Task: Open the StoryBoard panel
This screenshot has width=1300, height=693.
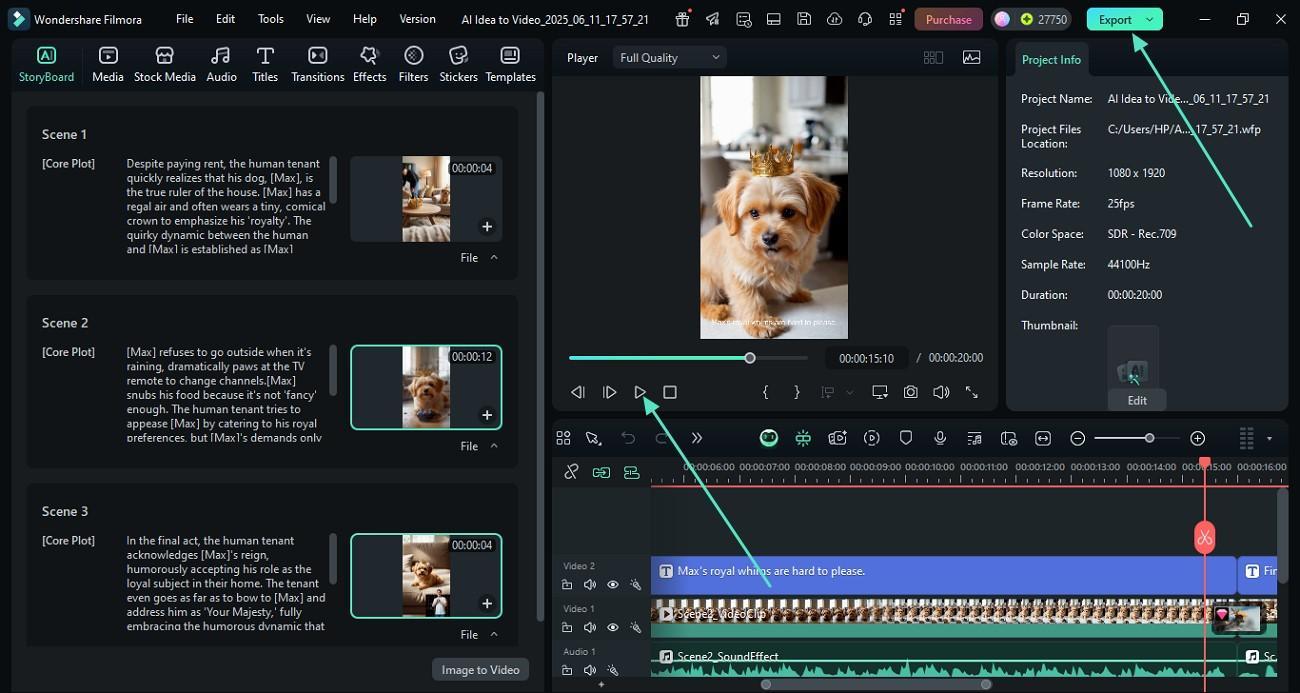Action: (46, 64)
